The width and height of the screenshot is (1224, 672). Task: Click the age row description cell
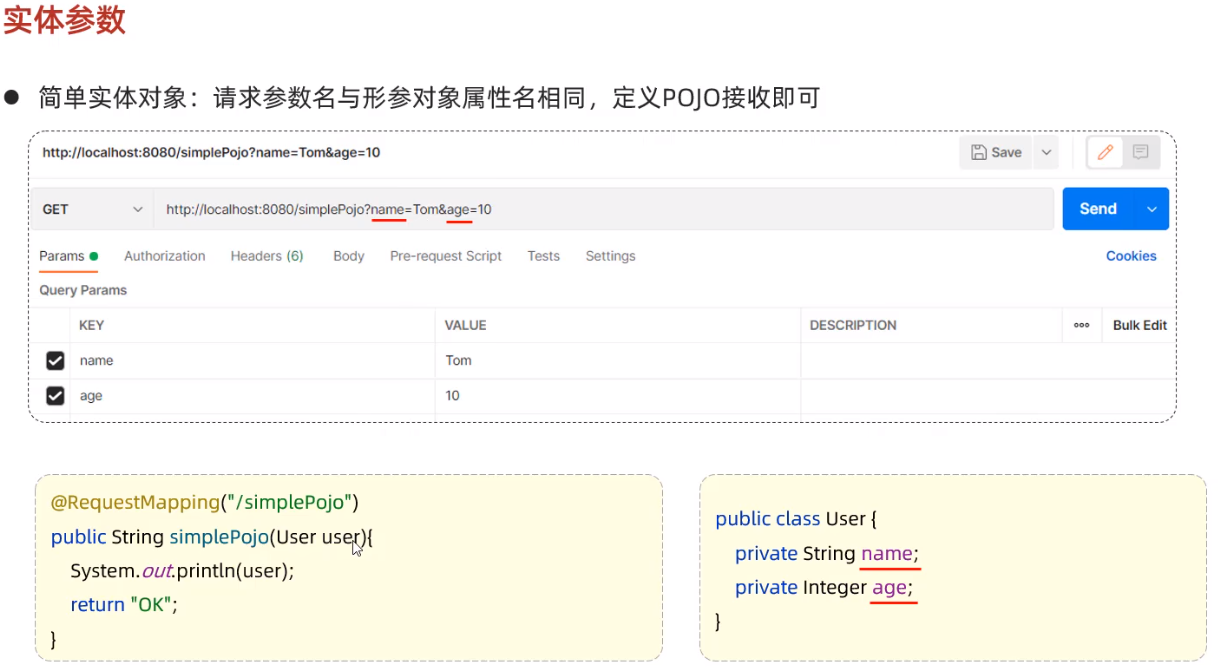click(987, 396)
